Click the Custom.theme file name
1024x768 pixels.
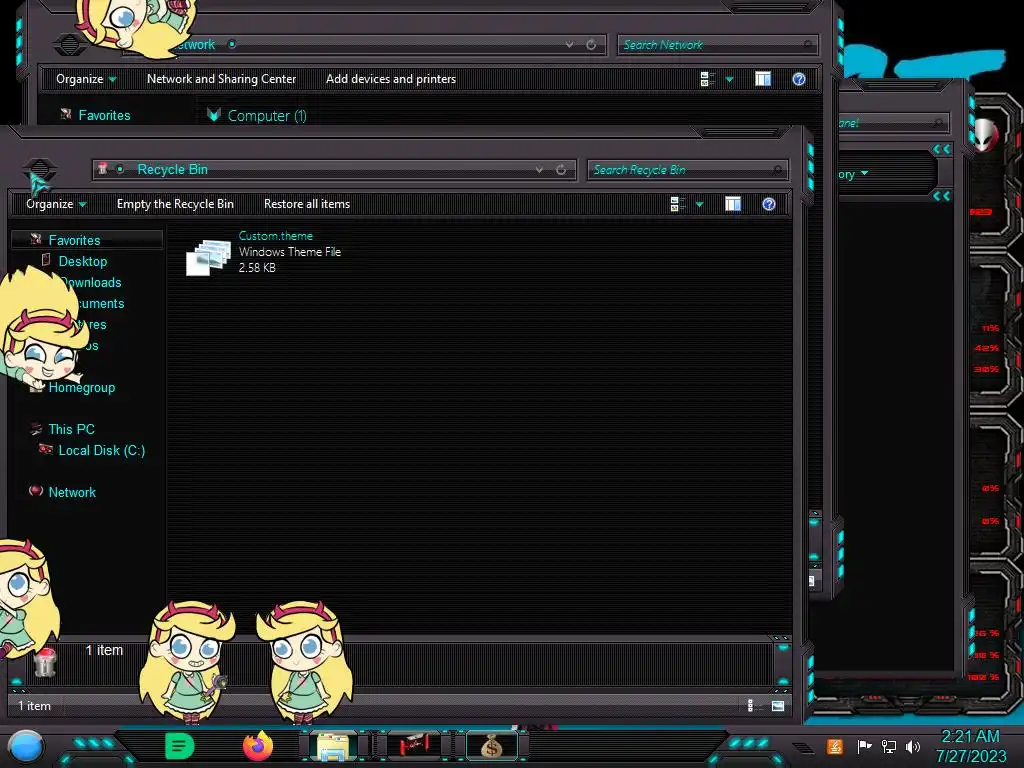coord(276,236)
